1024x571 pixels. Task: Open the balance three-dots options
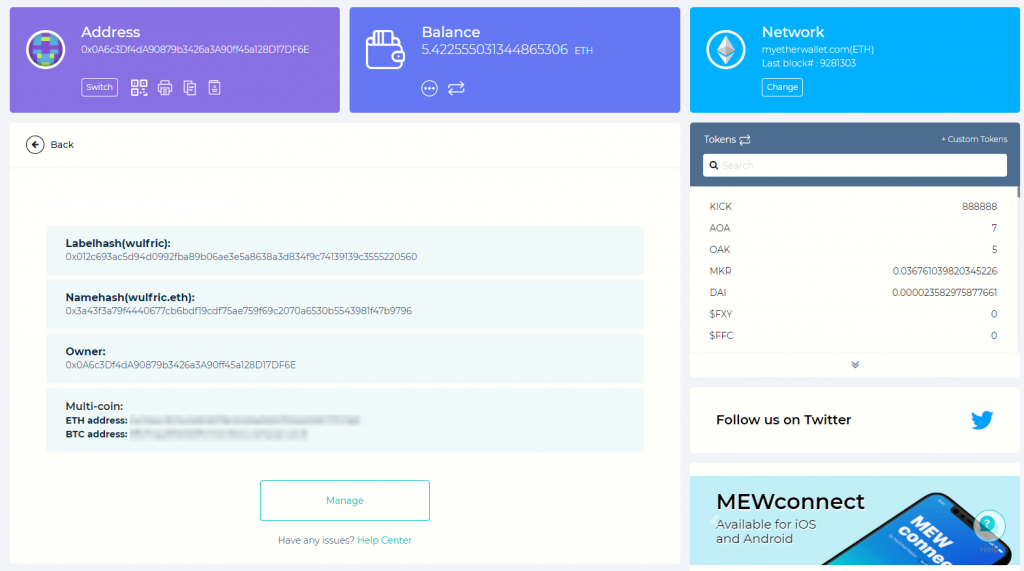point(430,88)
